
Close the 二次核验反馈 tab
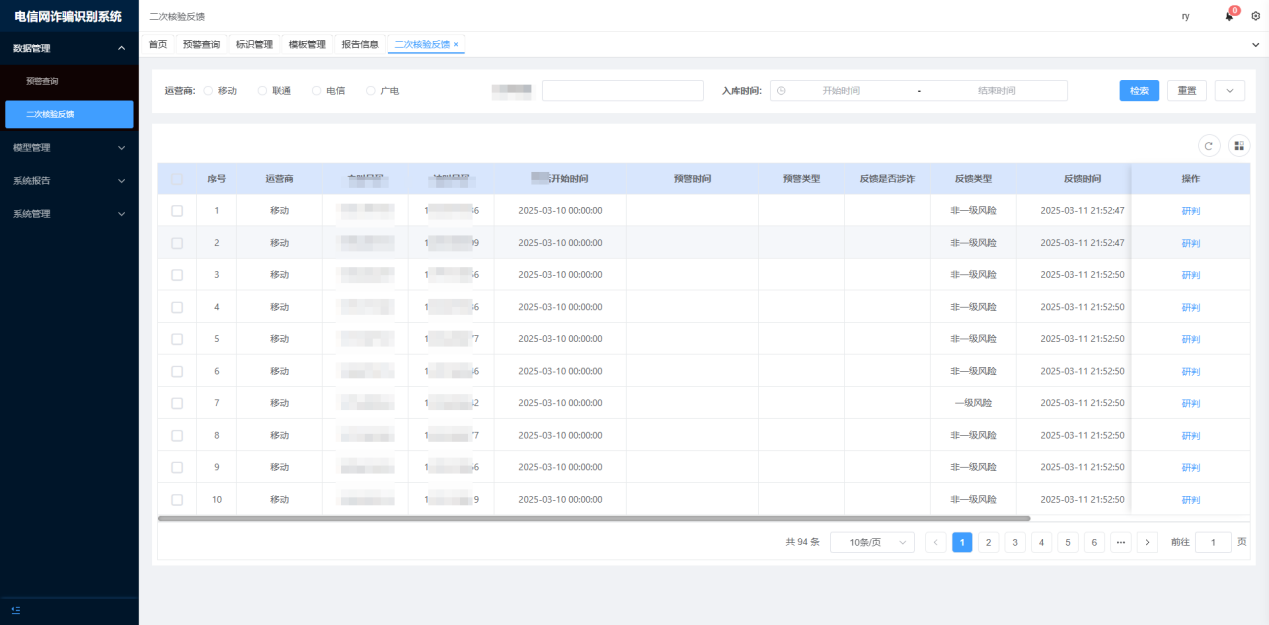coord(457,45)
